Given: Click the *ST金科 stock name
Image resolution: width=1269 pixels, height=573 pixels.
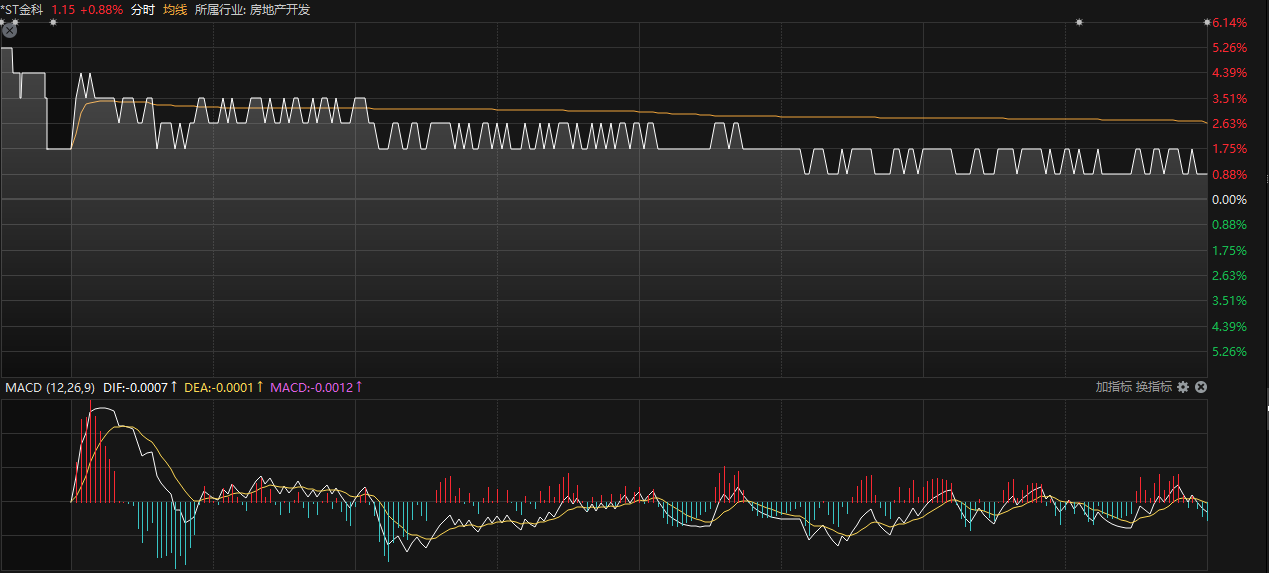Looking at the screenshot, I should click(22, 9).
